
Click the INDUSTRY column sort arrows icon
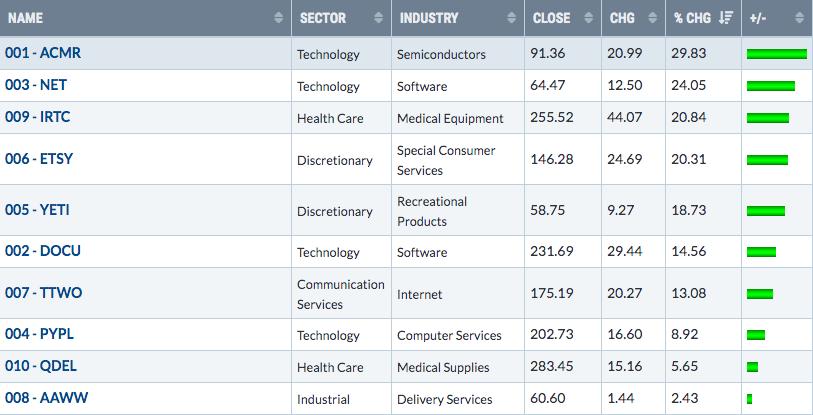(510, 18)
